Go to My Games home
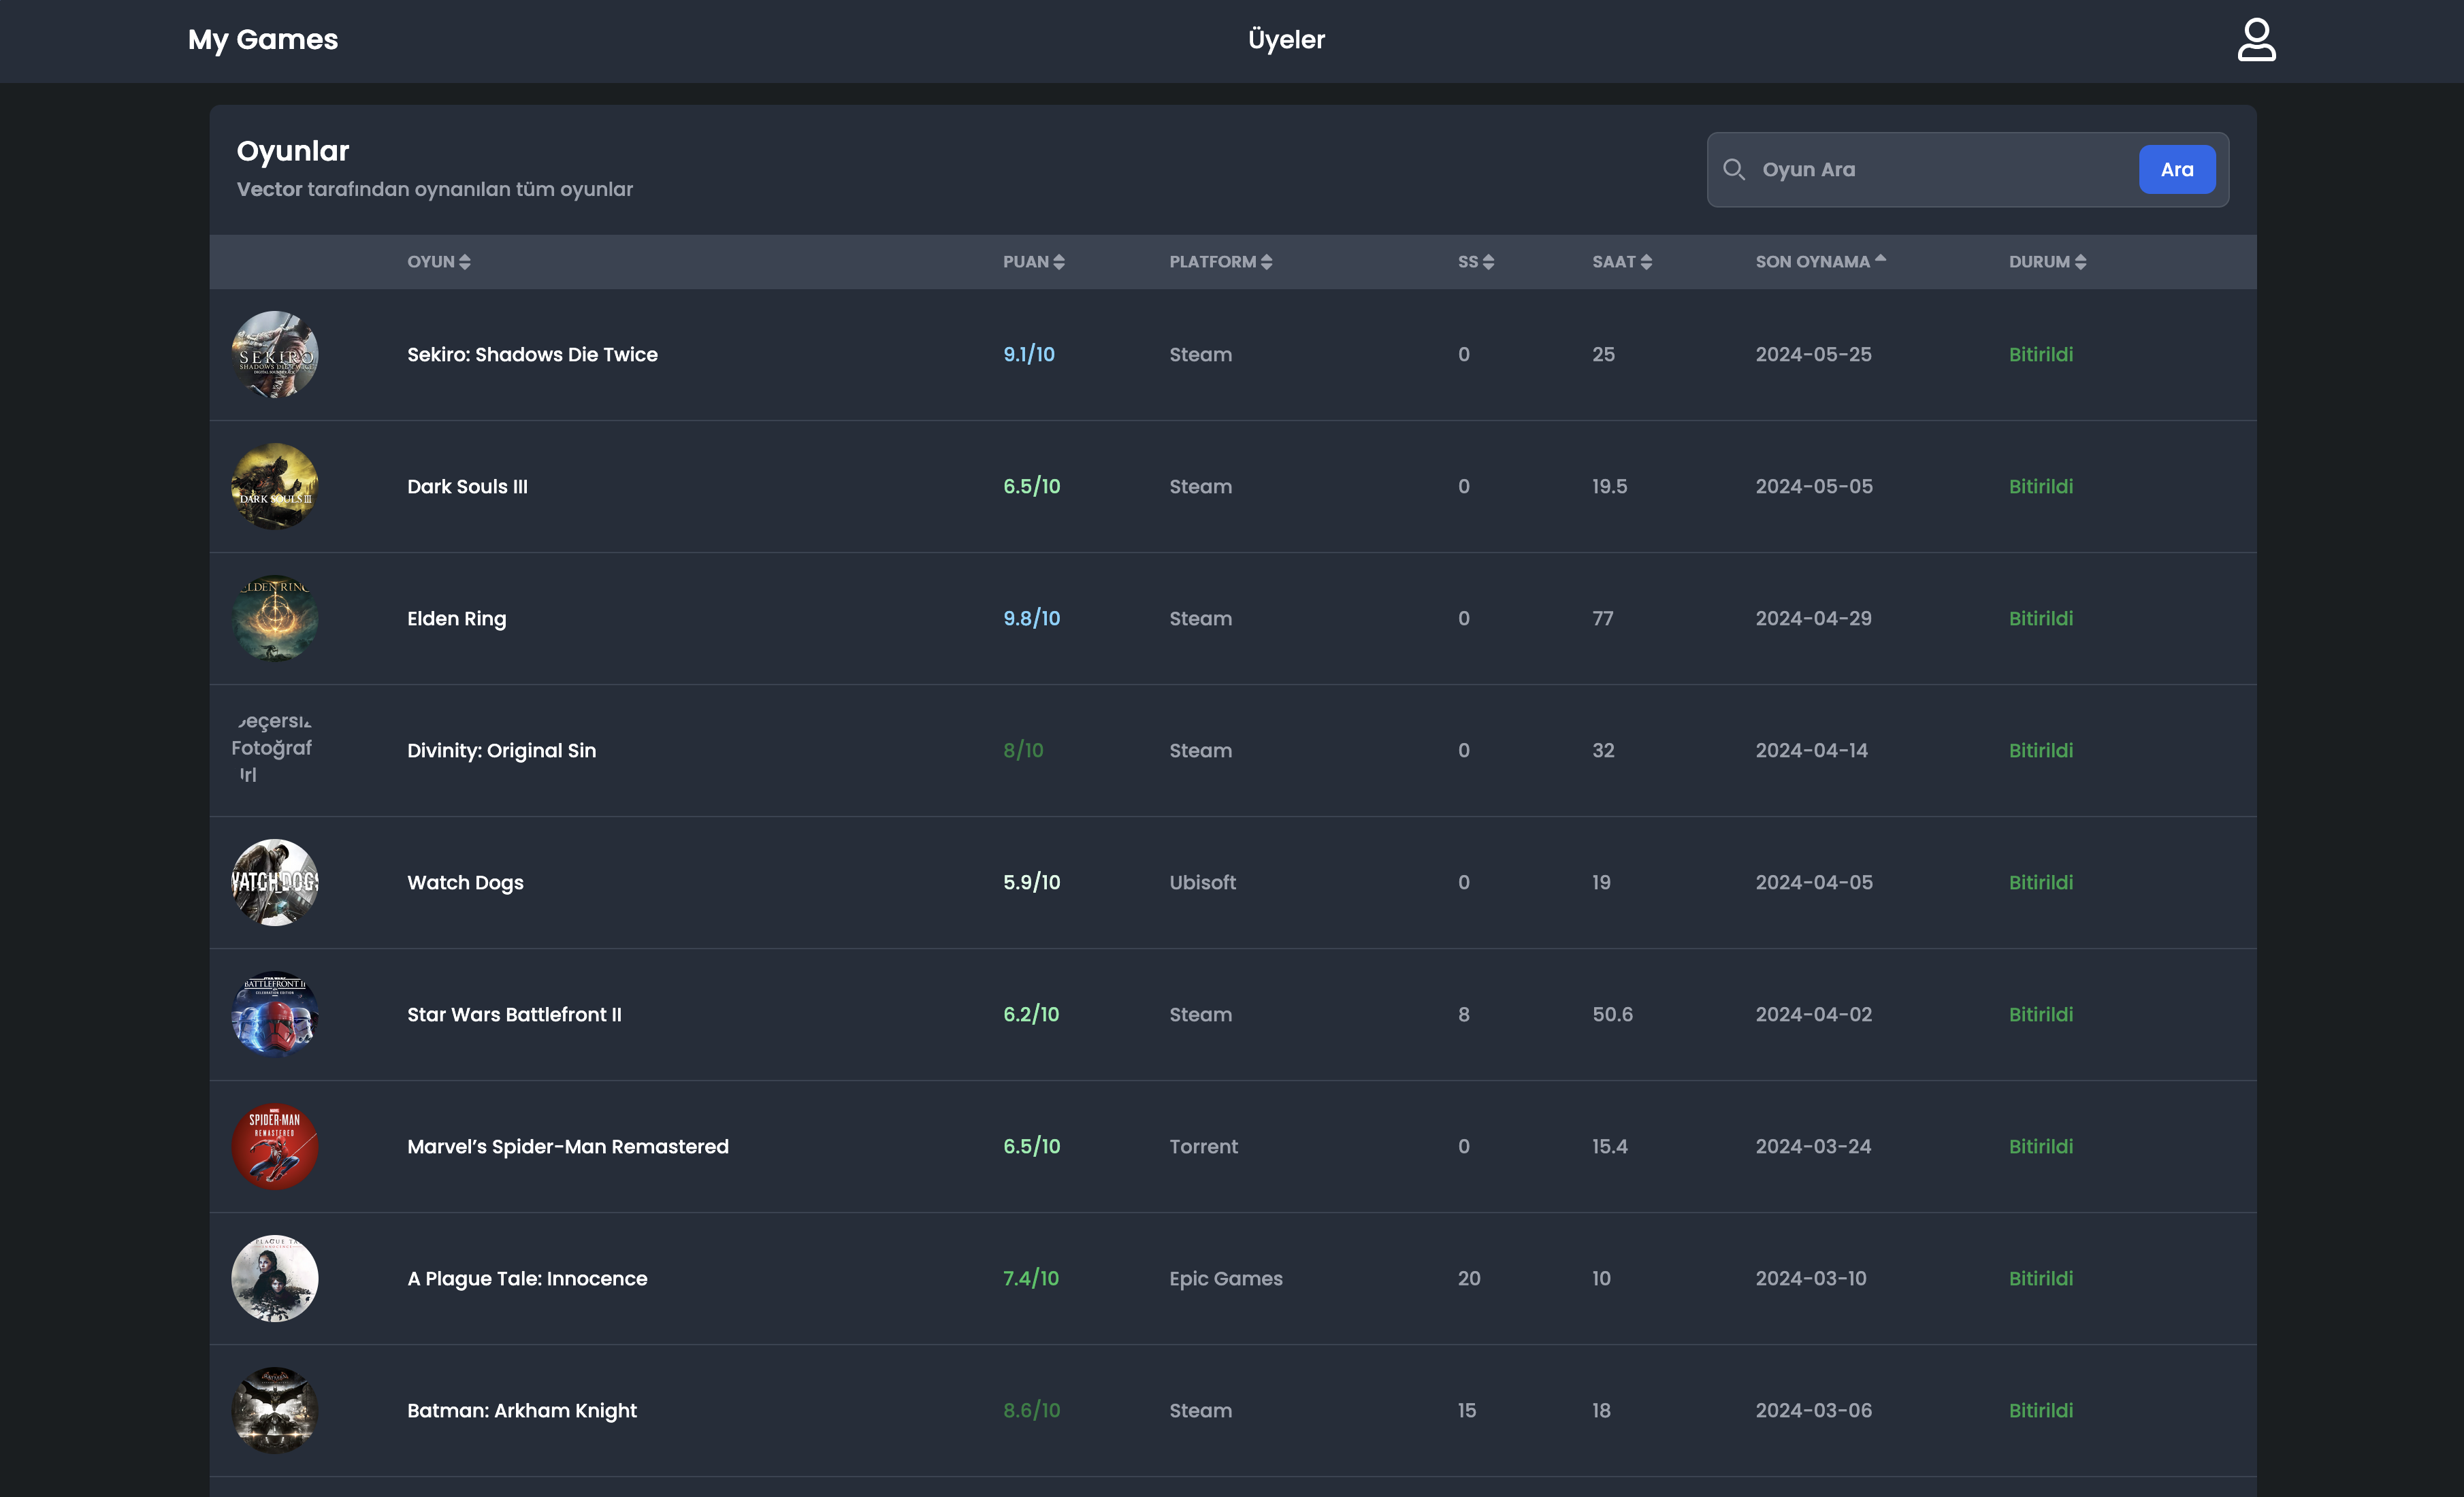The width and height of the screenshot is (2464, 1497). click(x=263, y=40)
